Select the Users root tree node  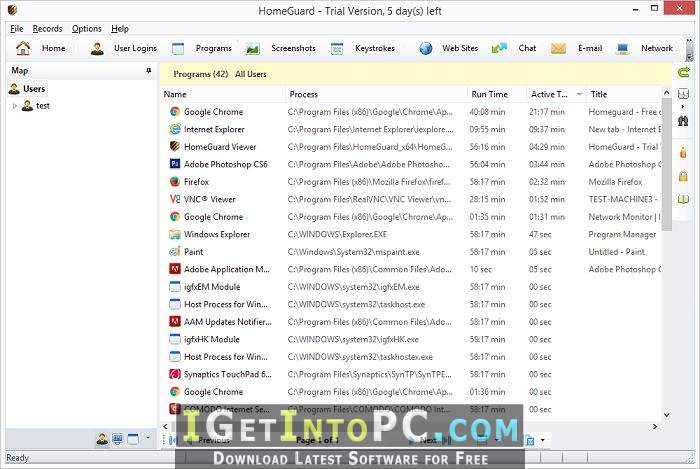point(28,89)
